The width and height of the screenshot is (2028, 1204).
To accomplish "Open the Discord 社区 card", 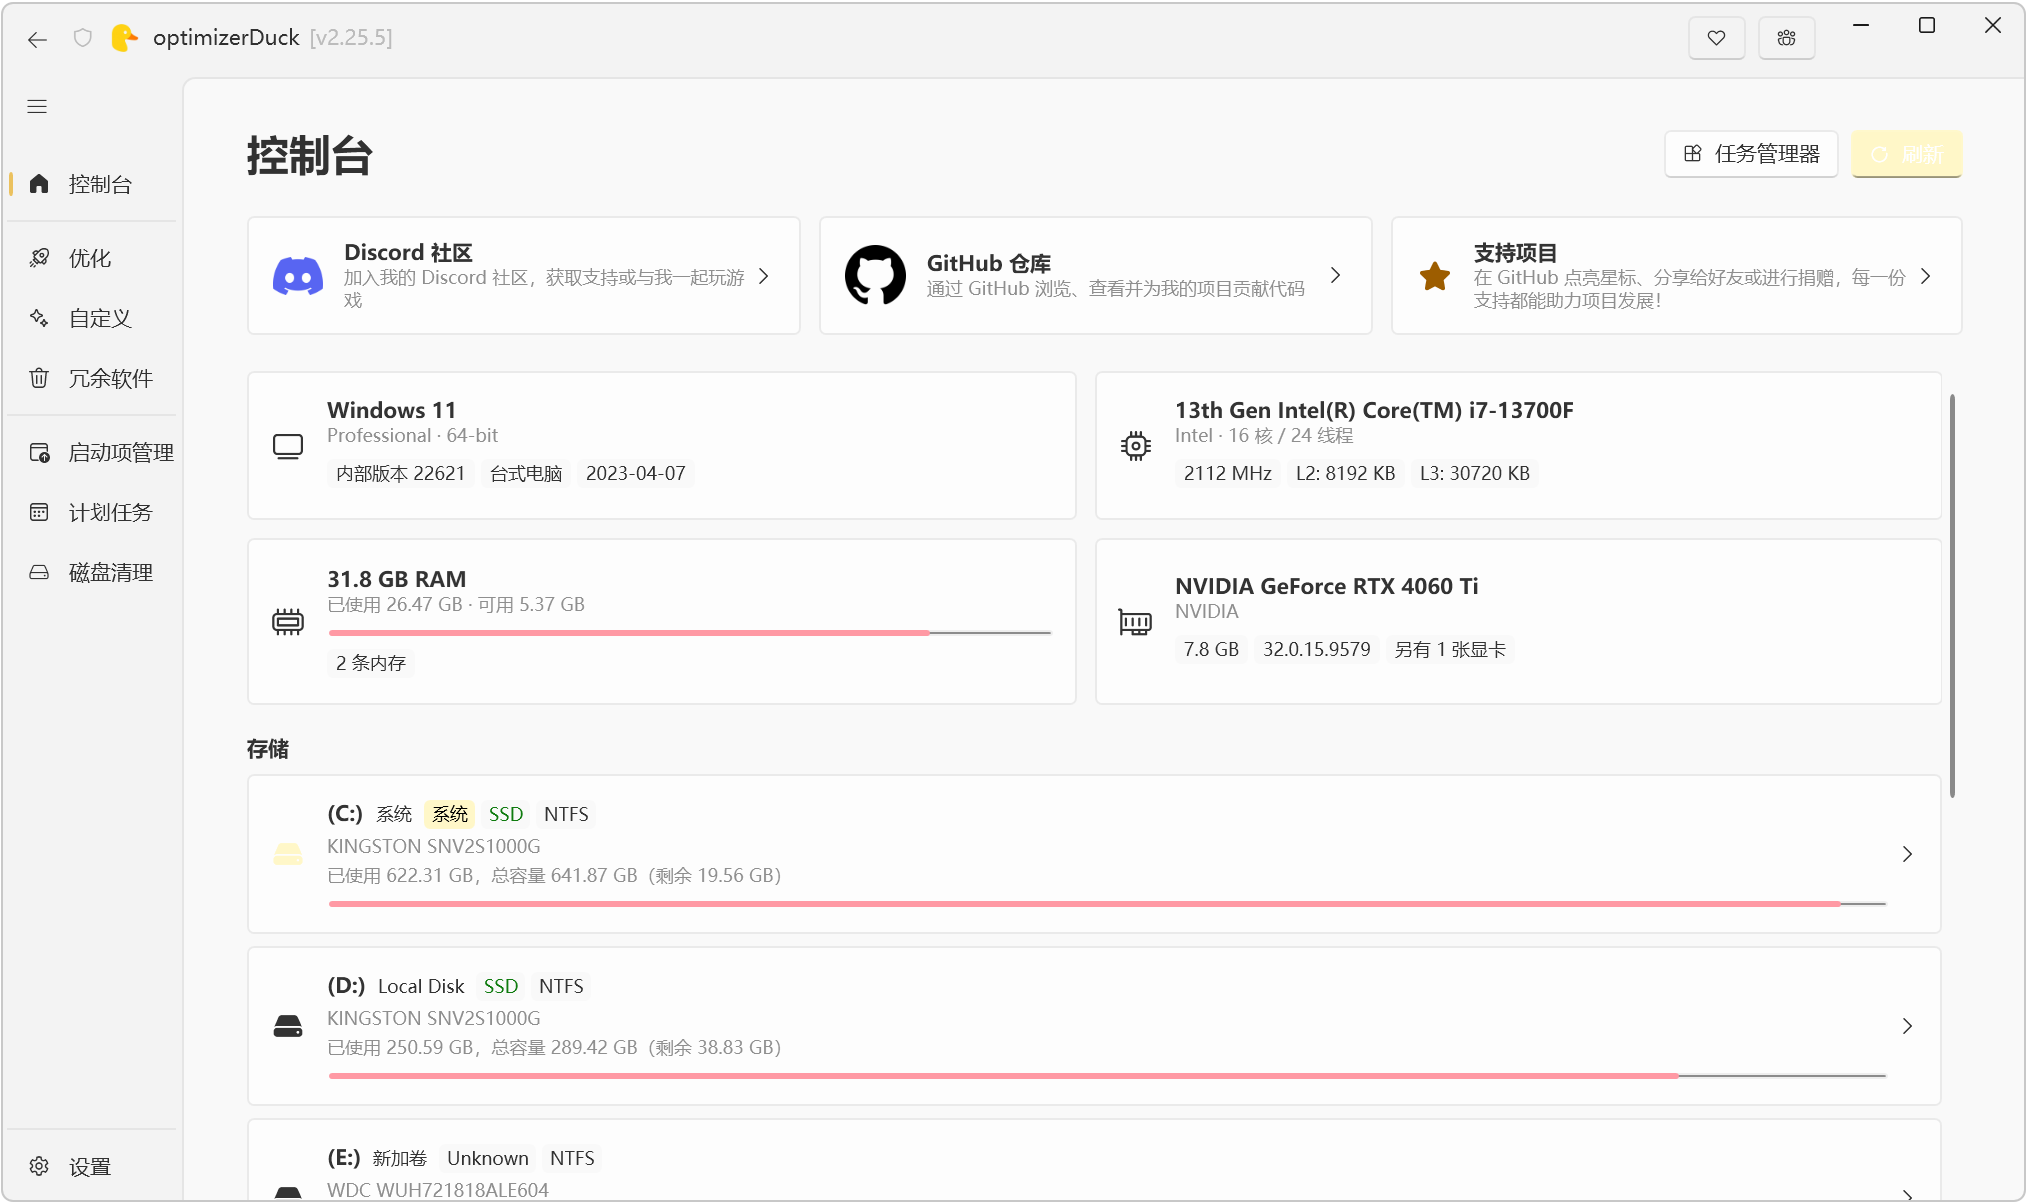I will tap(524, 276).
